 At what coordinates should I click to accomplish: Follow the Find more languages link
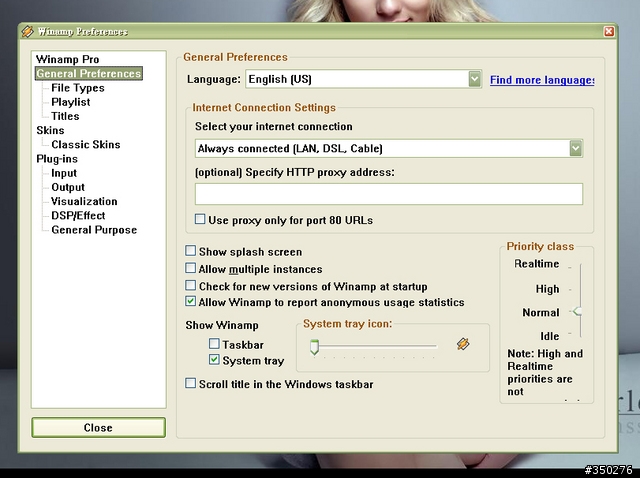(542, 80)
